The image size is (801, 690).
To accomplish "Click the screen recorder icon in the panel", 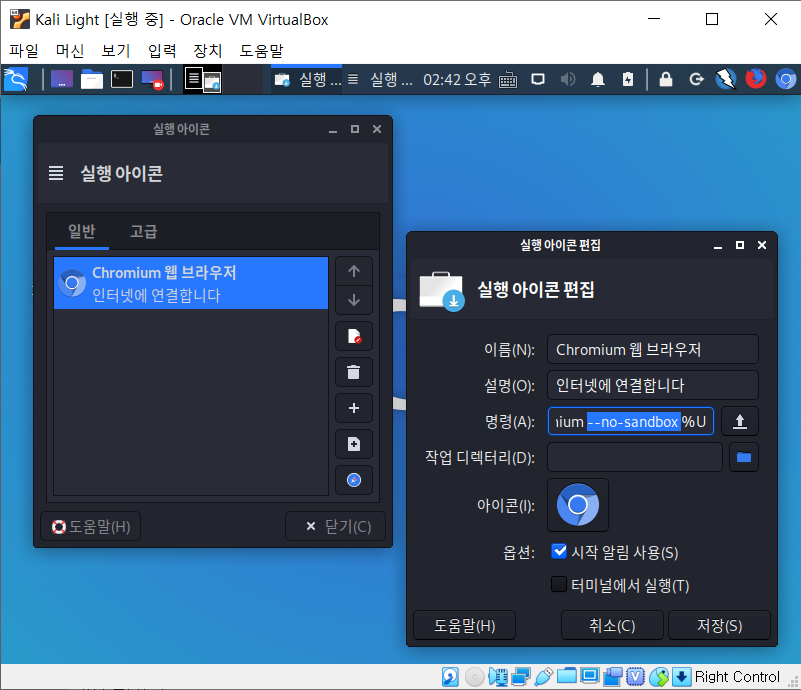I will pyautogui.click(x=152, y=80).
